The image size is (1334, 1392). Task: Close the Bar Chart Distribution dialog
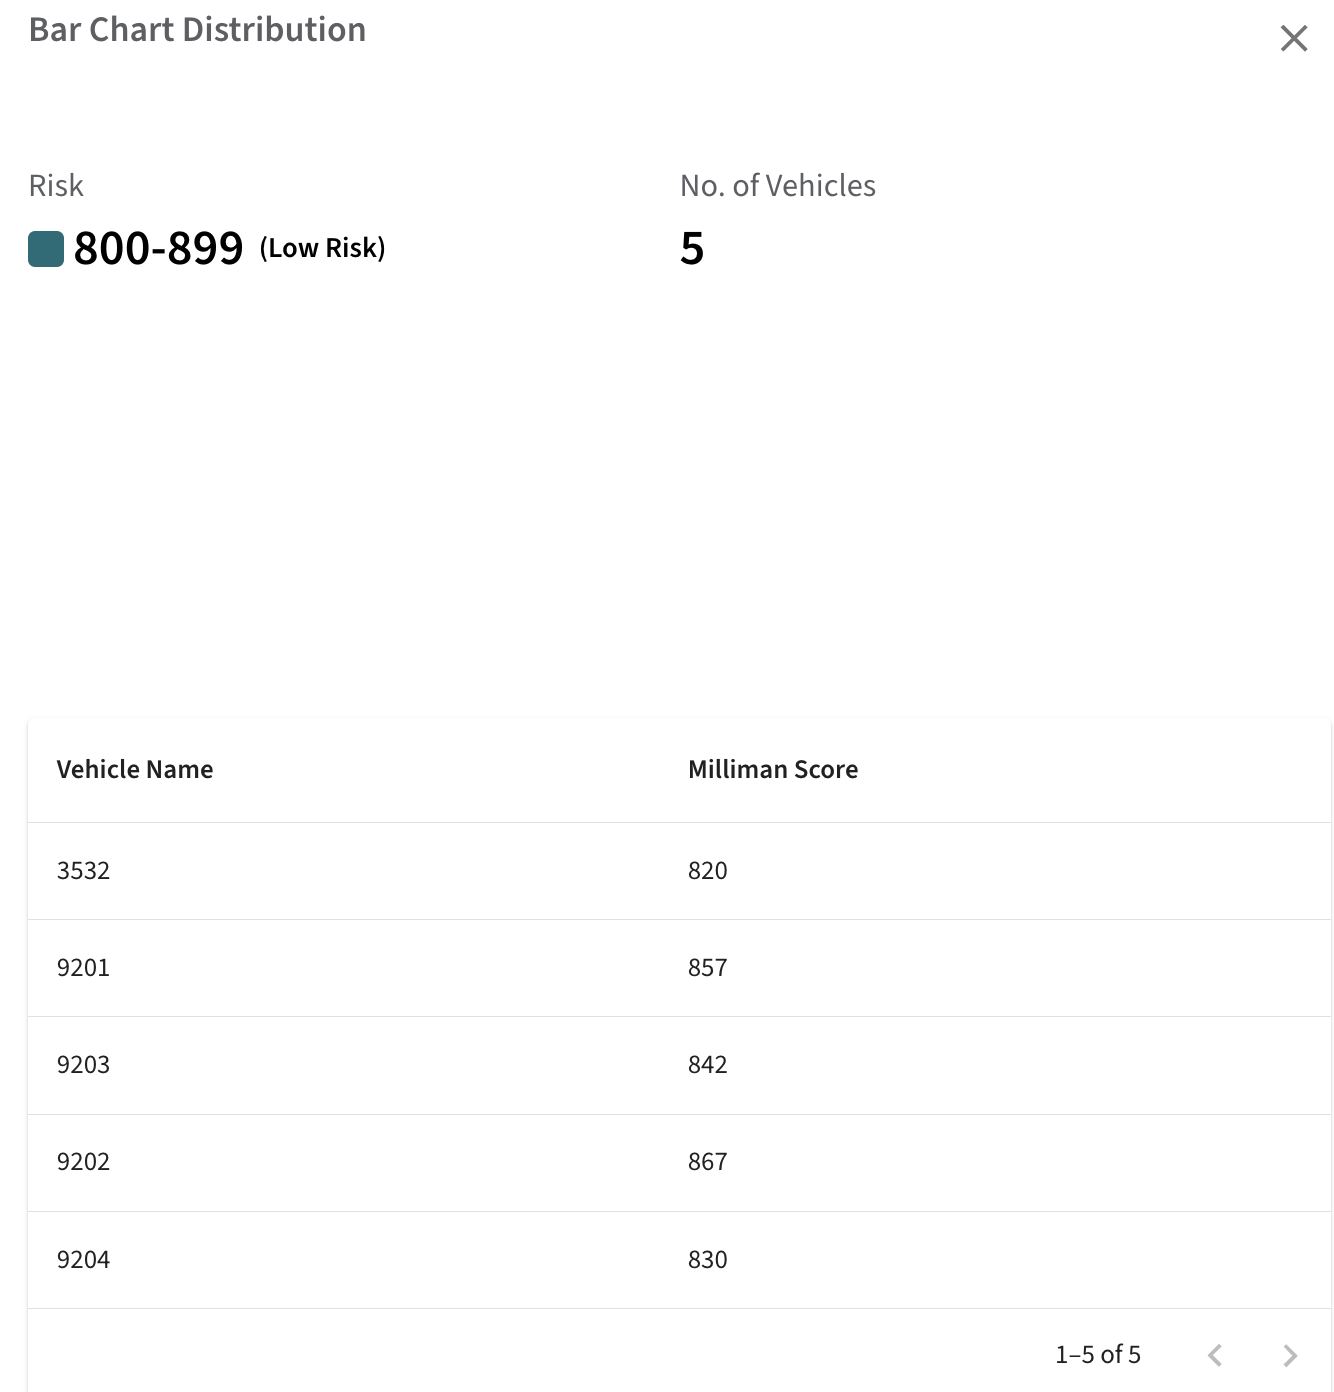point(1294,38)
